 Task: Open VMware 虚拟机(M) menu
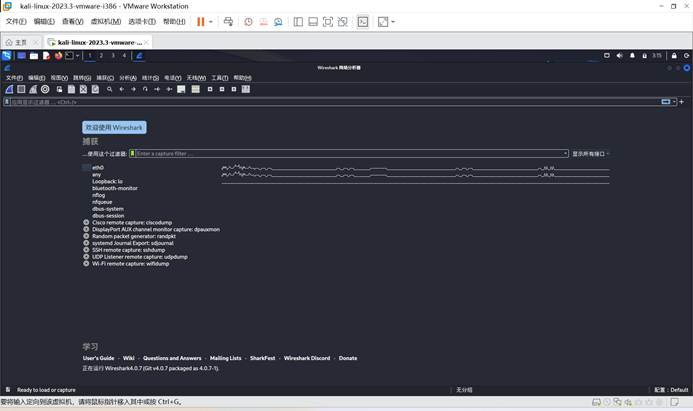coord(106,22)
